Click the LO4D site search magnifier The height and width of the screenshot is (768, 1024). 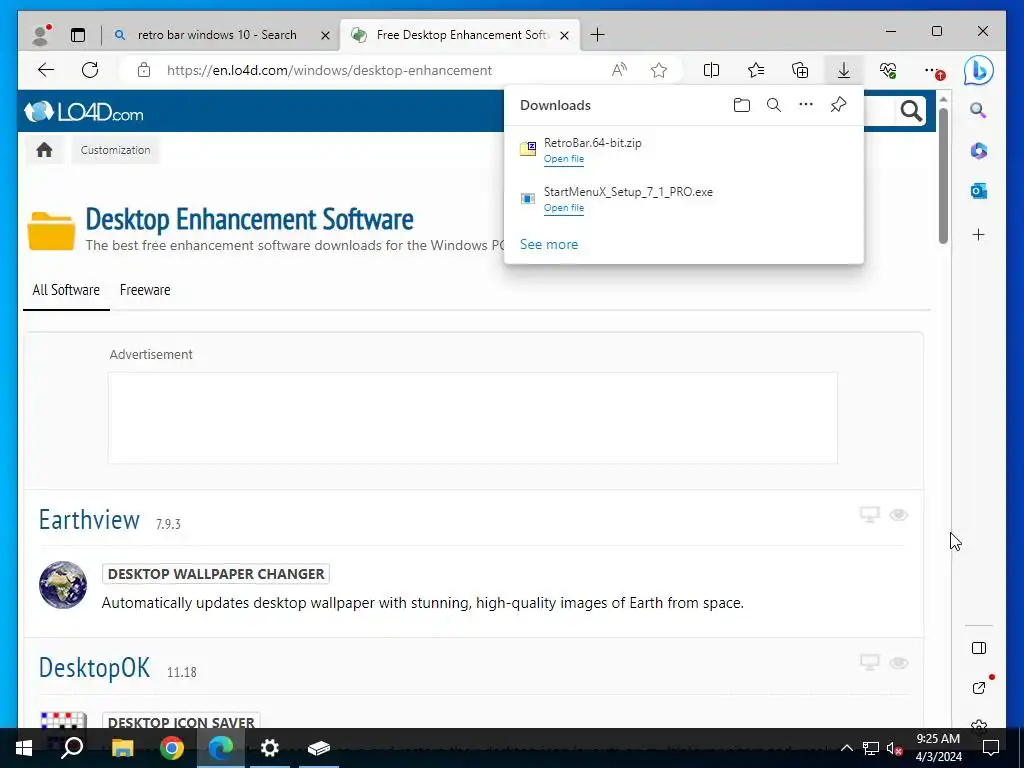[x=911, y=111]
